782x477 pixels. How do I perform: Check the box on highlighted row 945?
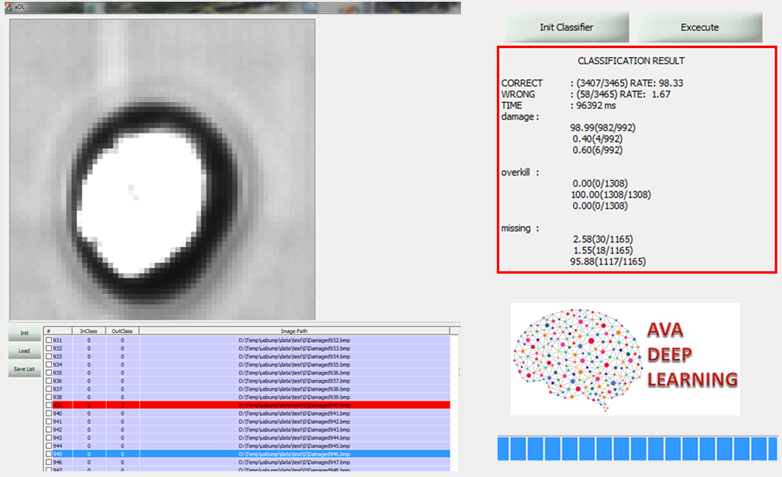pyautogui.click(x=49, y=454)
